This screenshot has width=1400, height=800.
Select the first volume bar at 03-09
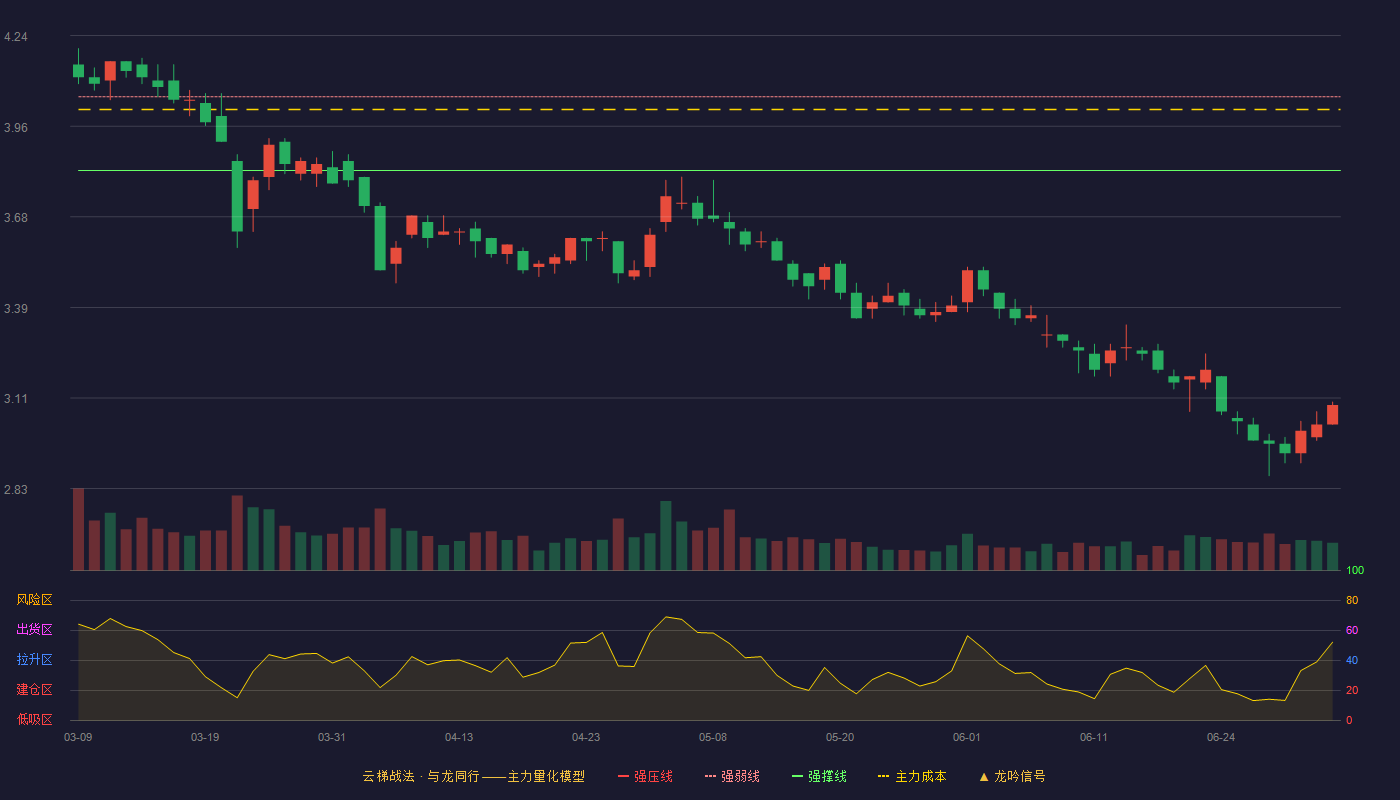pyautogui.click(x=78, y=529)
